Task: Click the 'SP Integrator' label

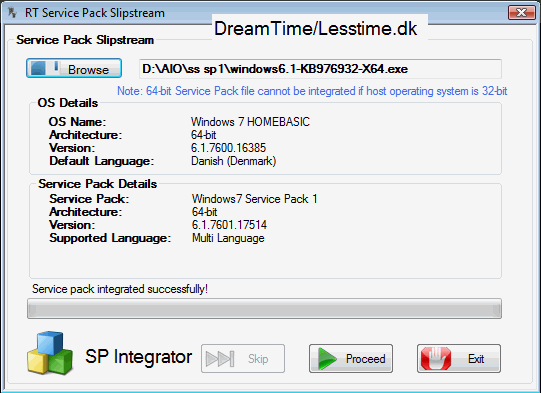Action: (138, 356)
